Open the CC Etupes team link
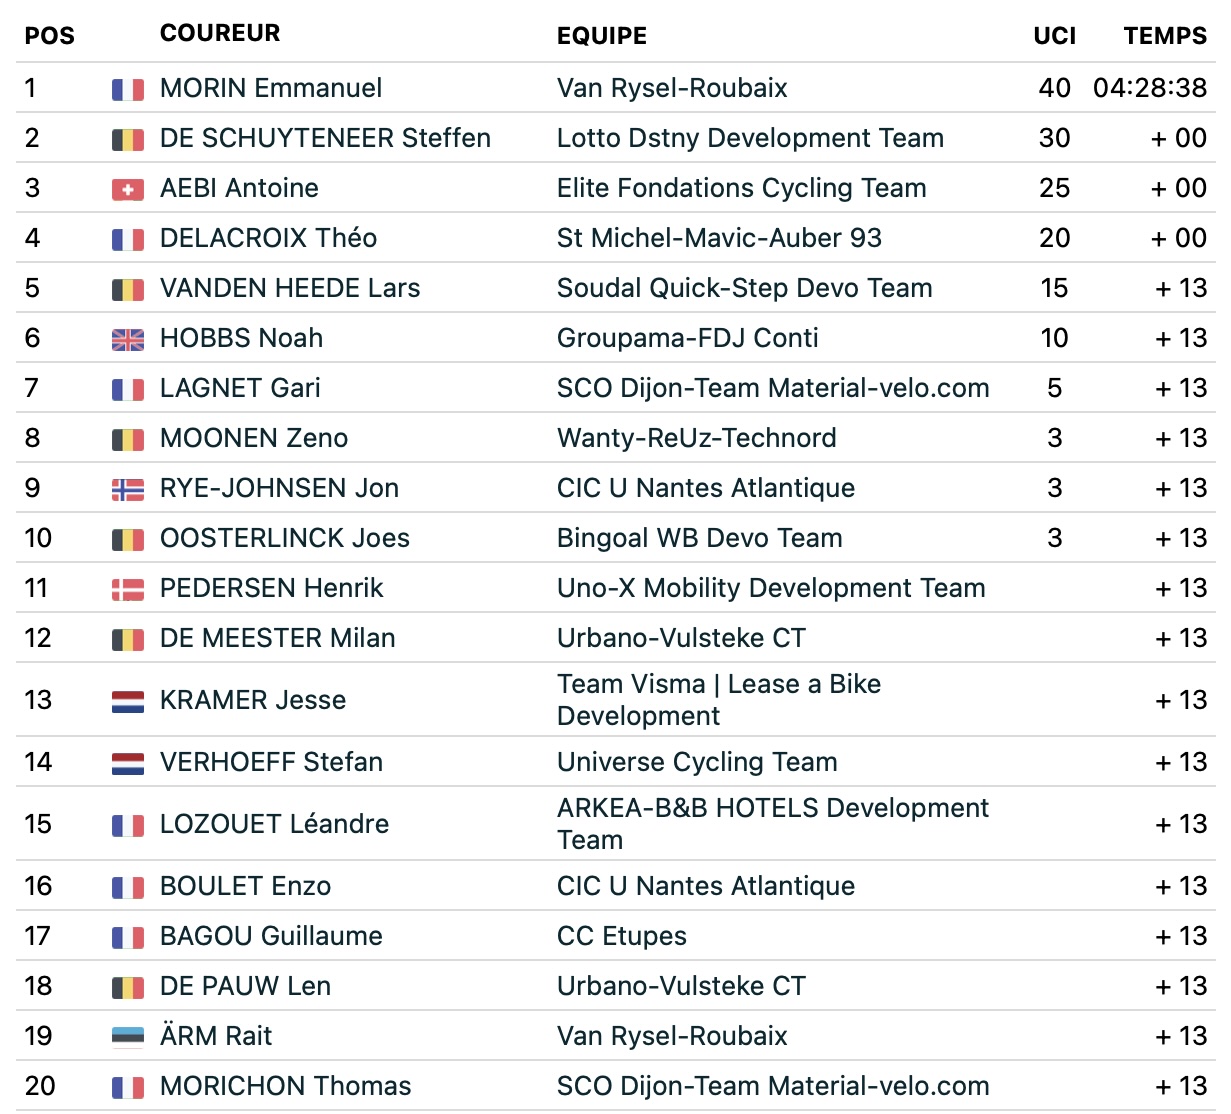Image resolution: width=1231 pixels, height=1114 pixels. (622, 936)
